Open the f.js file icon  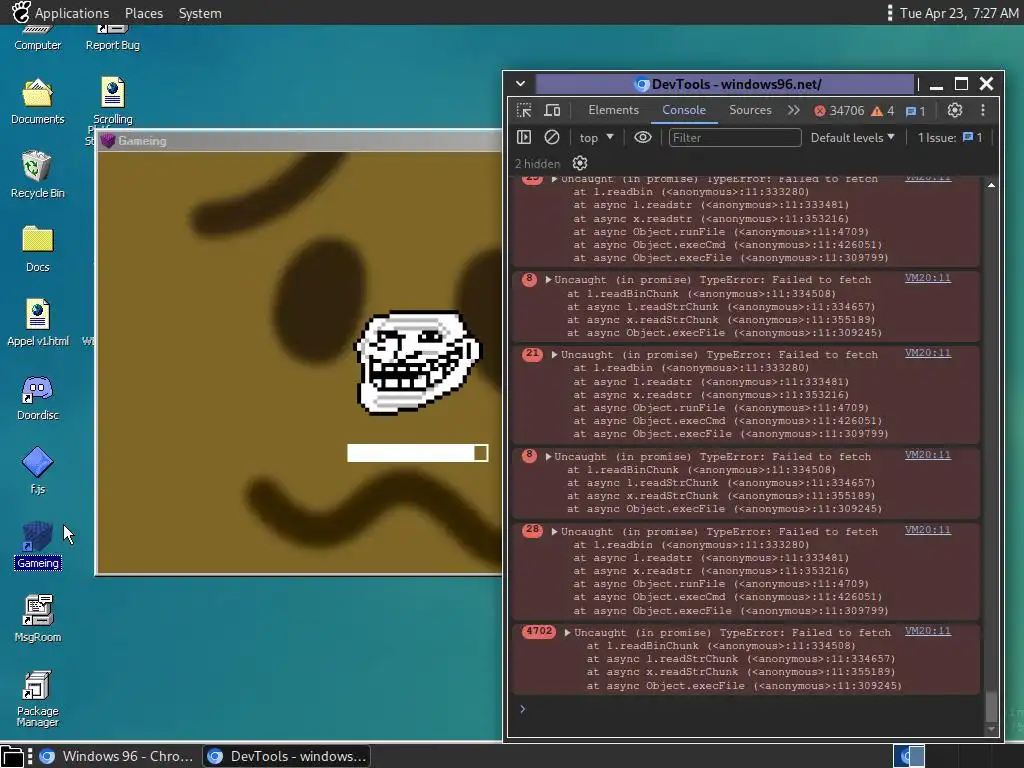click(x=37, y=471)
